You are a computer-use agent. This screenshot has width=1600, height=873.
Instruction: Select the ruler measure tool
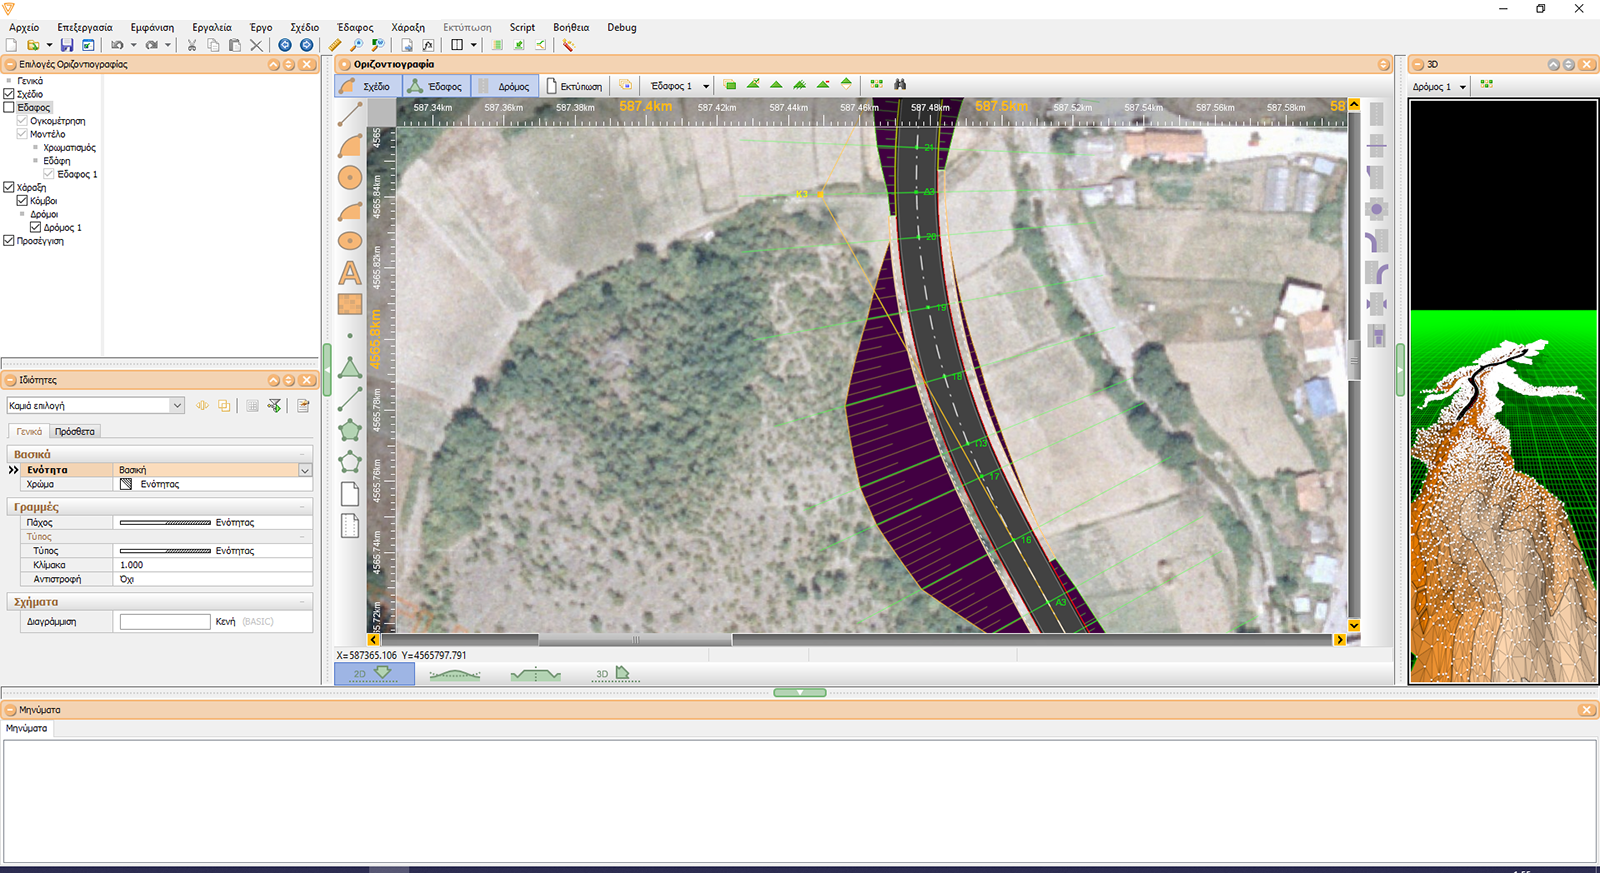click(x=335, y=45)
